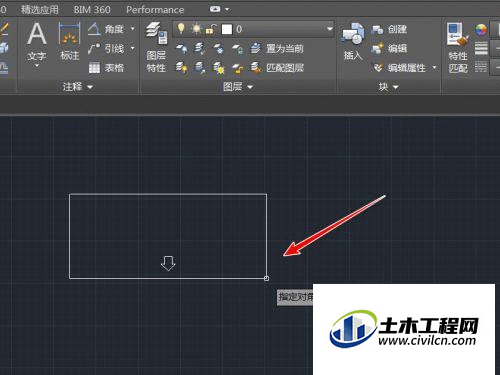
Task: Click the object color wheel icon
Action: (481, 30)
